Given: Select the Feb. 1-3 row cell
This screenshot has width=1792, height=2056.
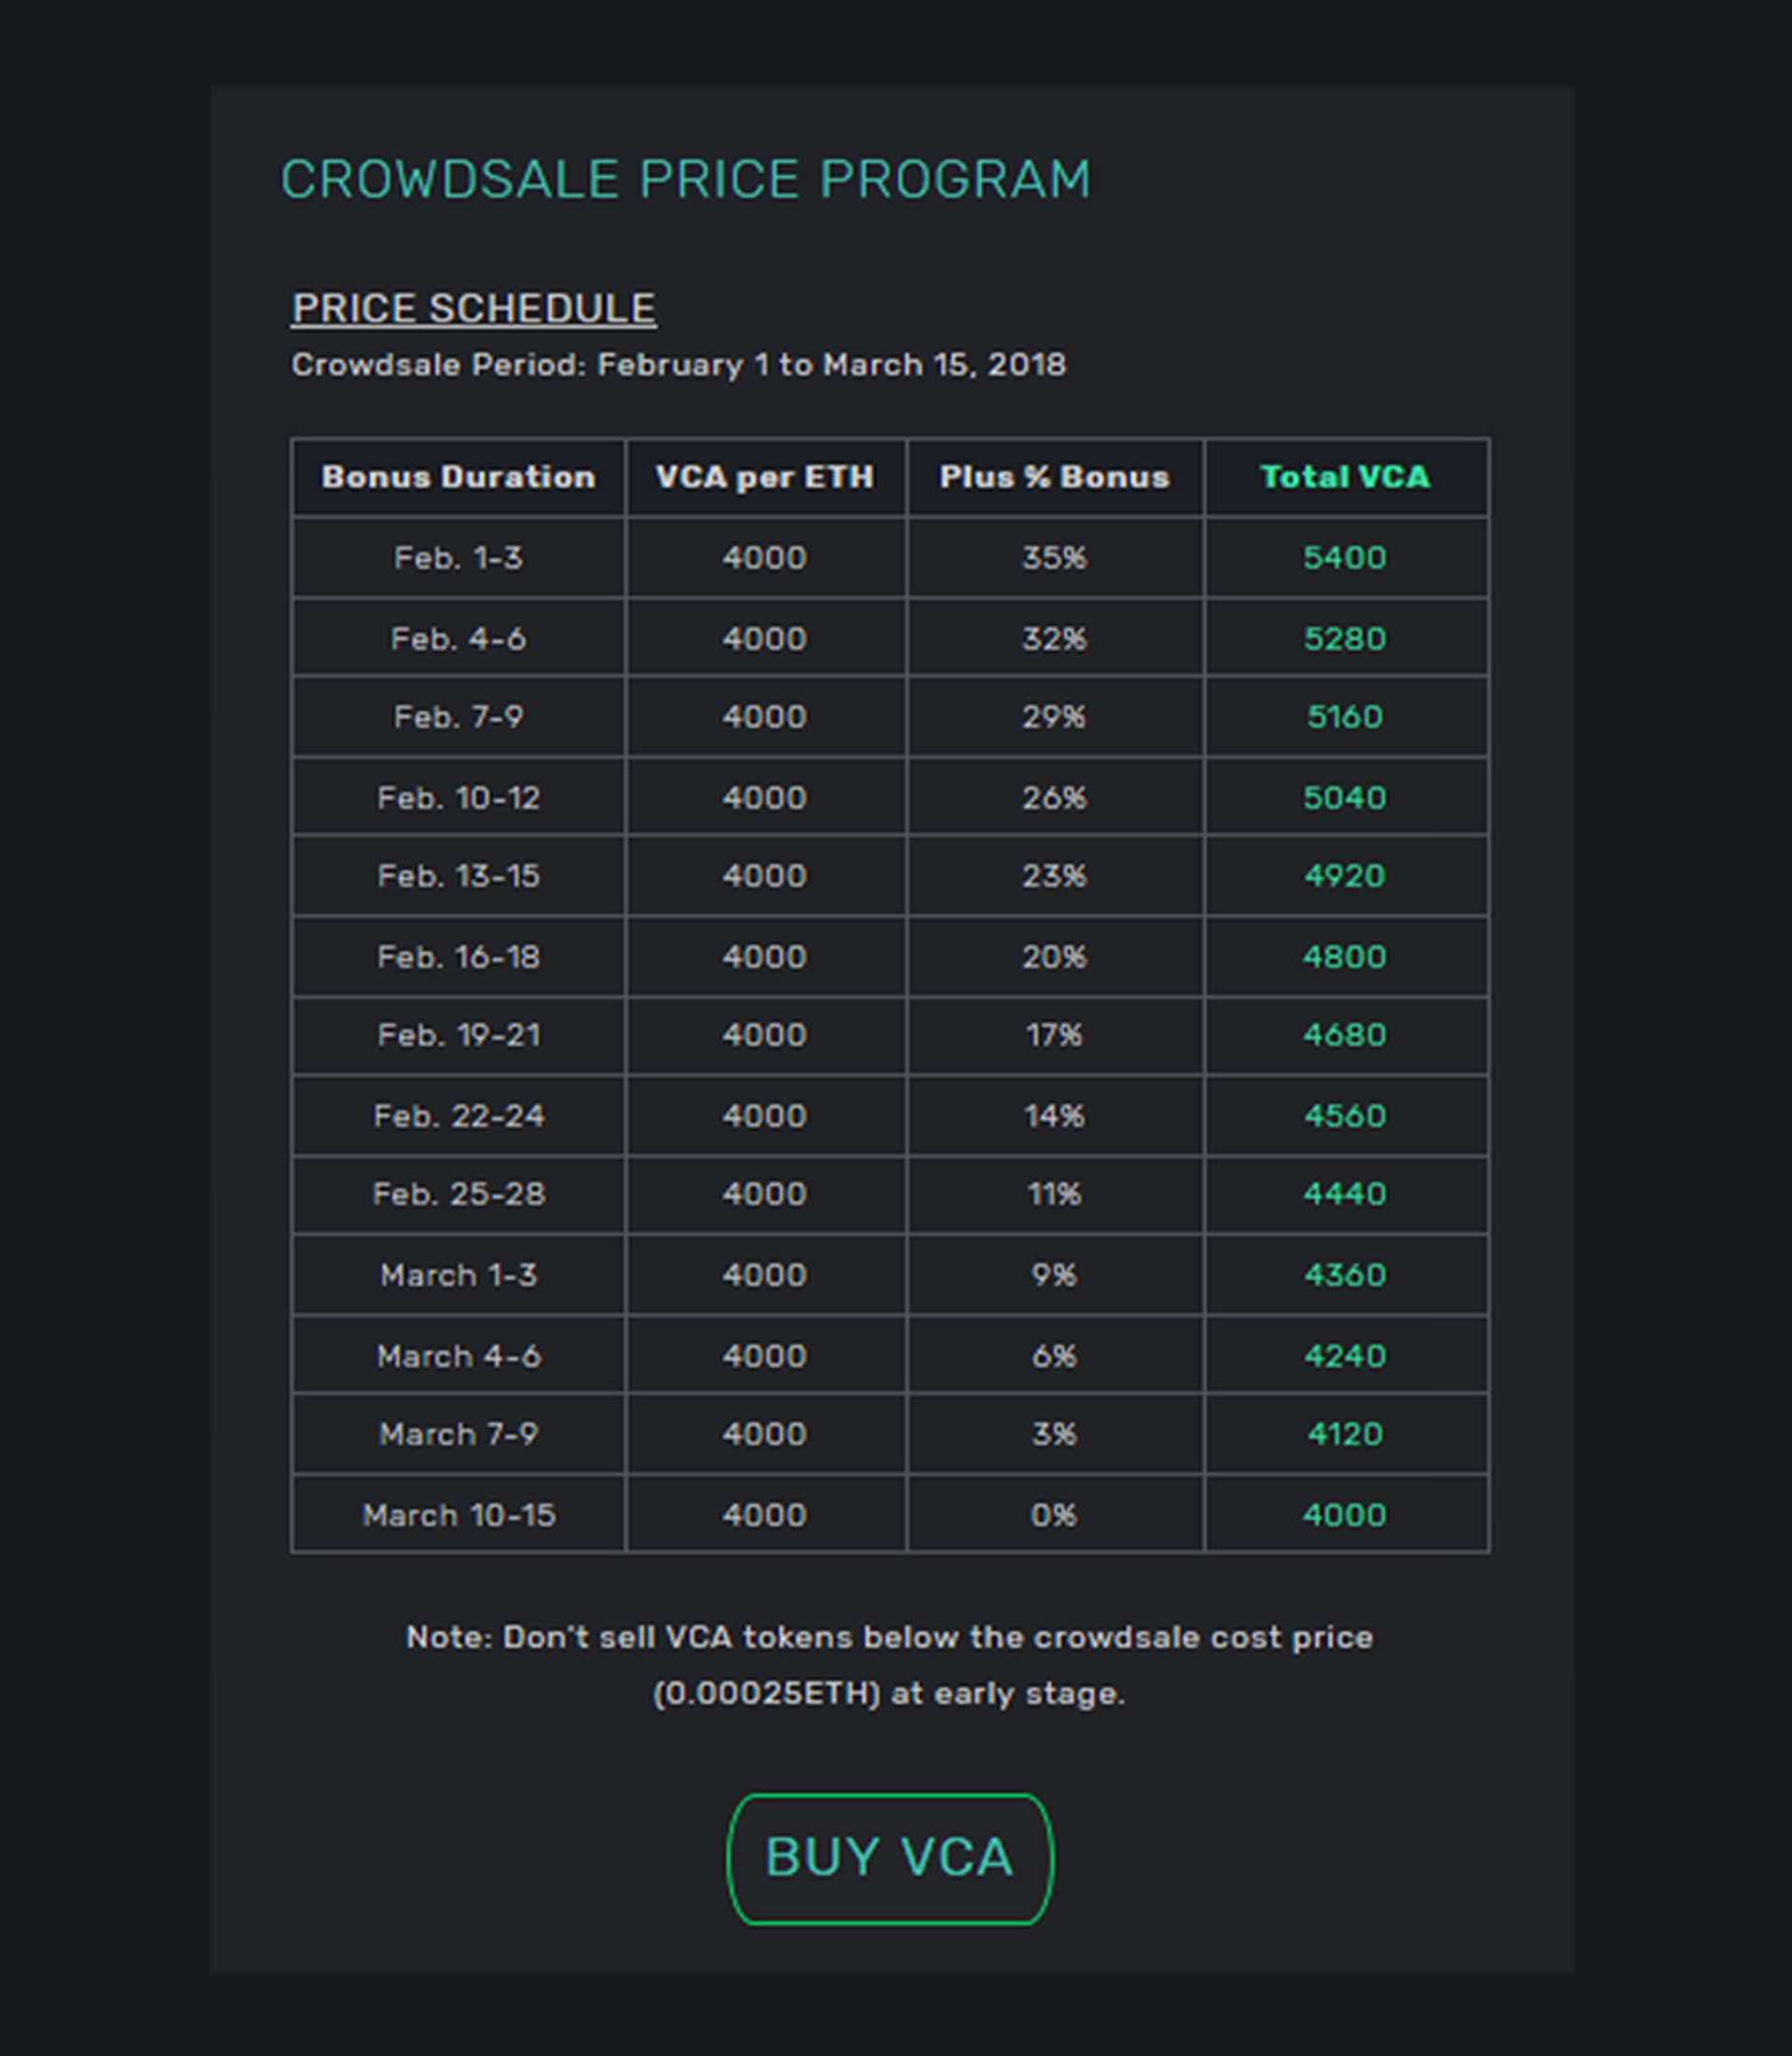Looking at the screenshot, I should click(x=459, y=557).
